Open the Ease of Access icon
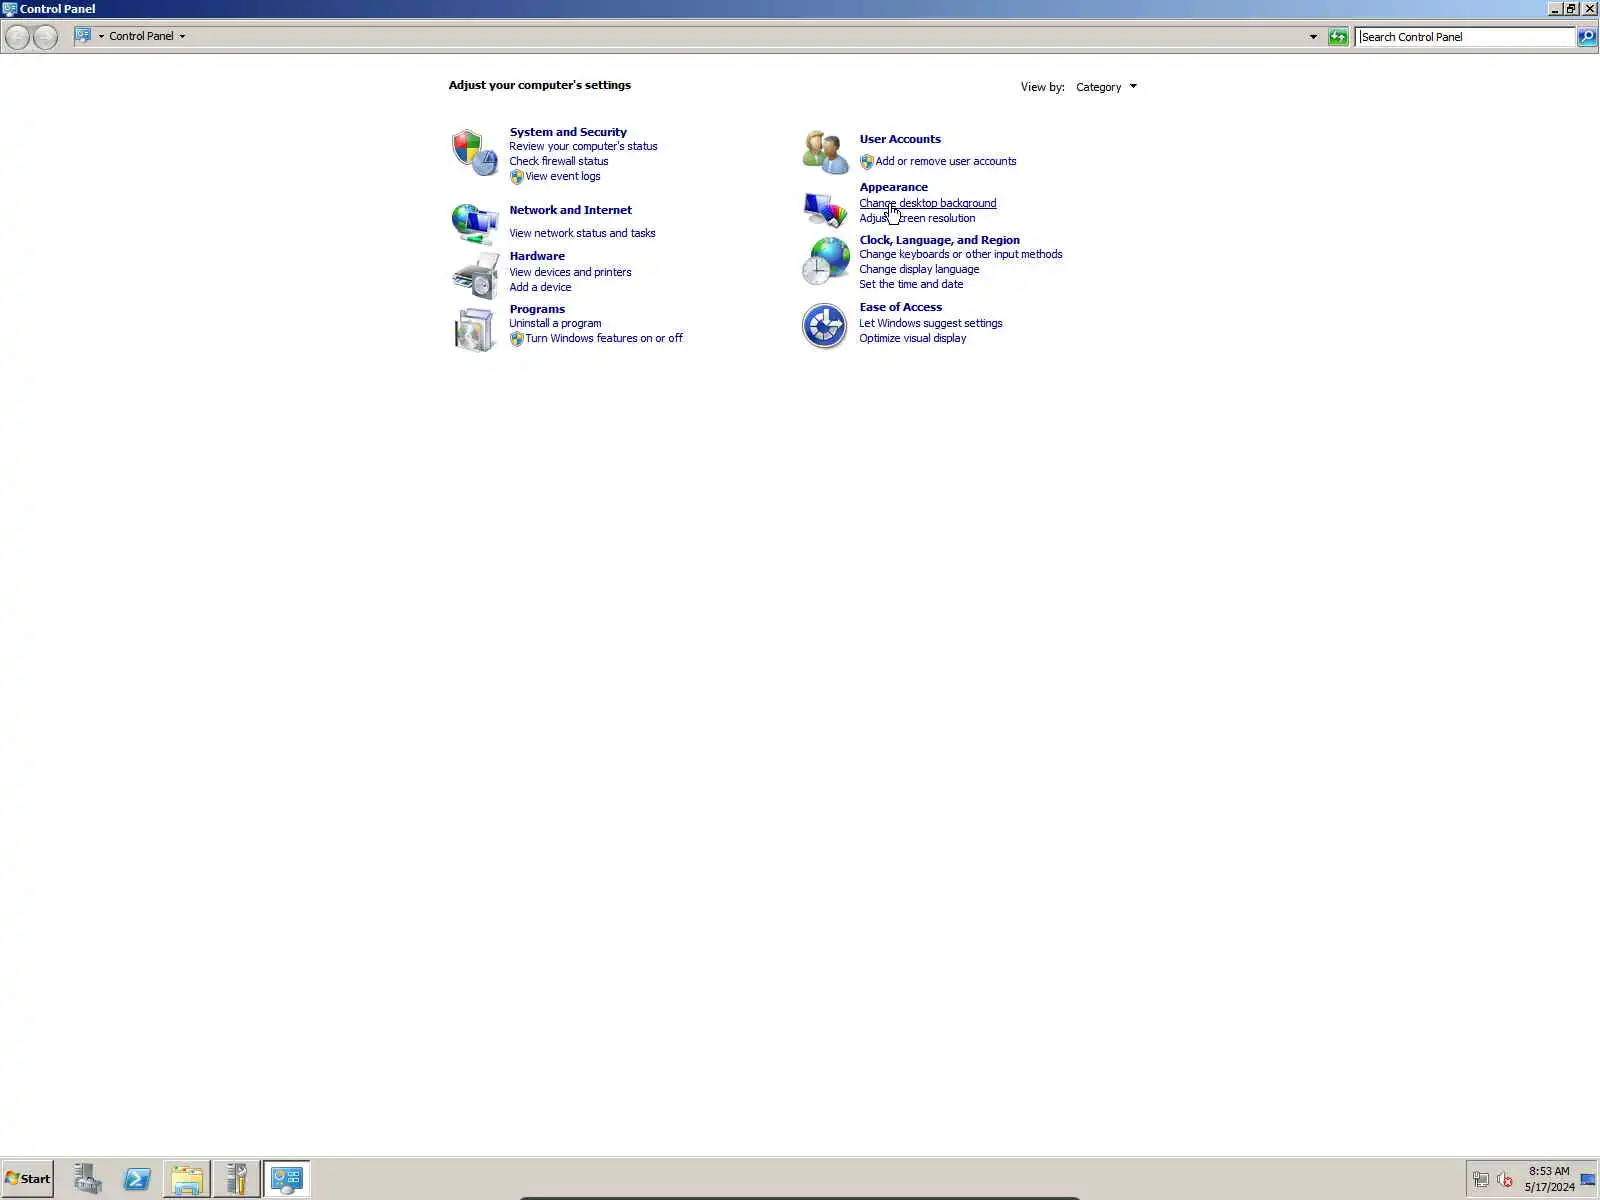1600x1200 pixels. (825, 326)
